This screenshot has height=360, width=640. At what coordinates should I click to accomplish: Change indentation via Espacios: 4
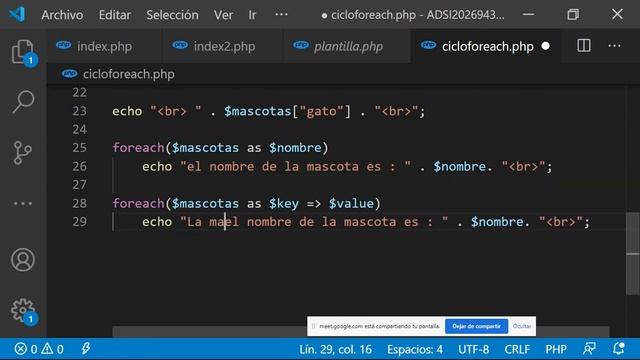(415, 349)
